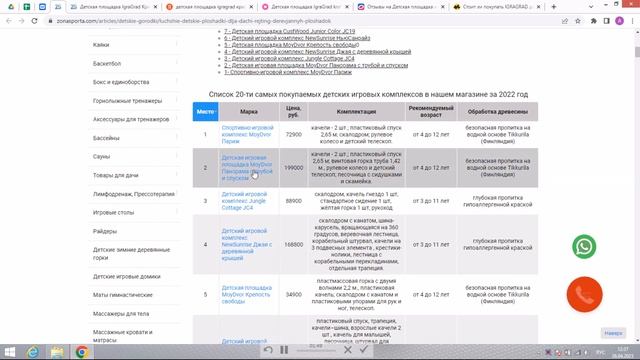
Task: Finish recording with checkmark icon
Action: tap(364, 349)
